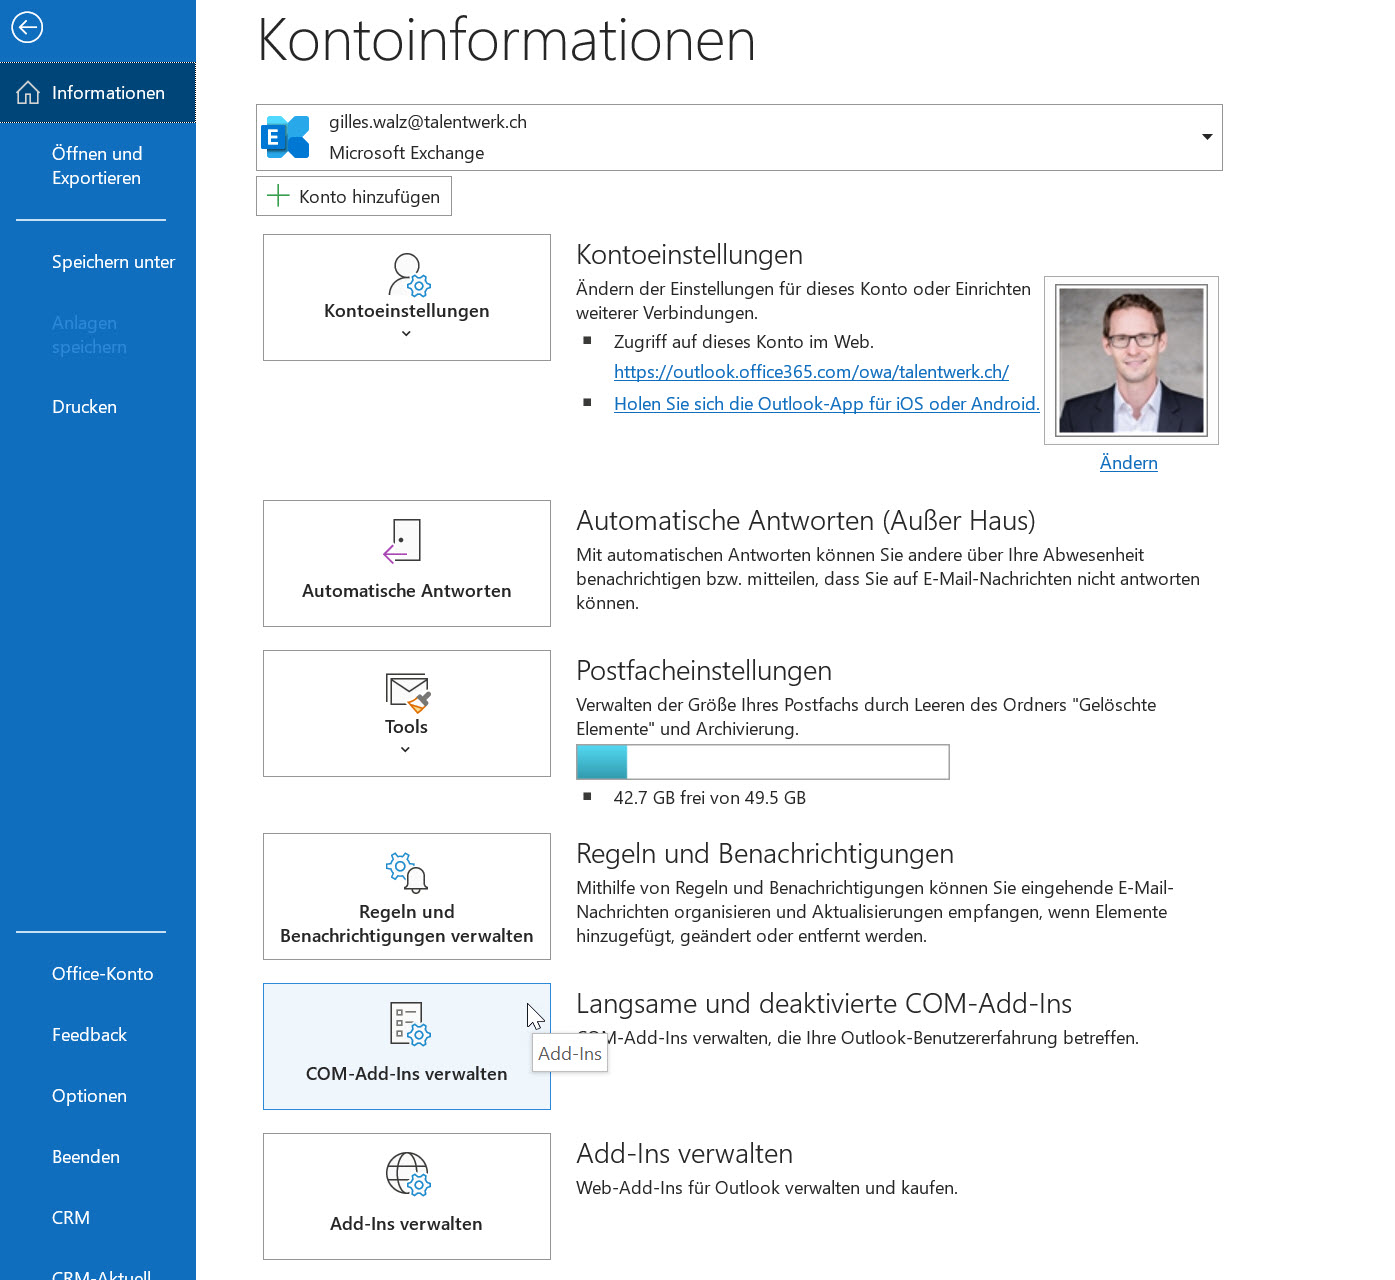Click the door-arrow Automatische Antworten icon
1395x1280 pixels.
tap(402, 541)
